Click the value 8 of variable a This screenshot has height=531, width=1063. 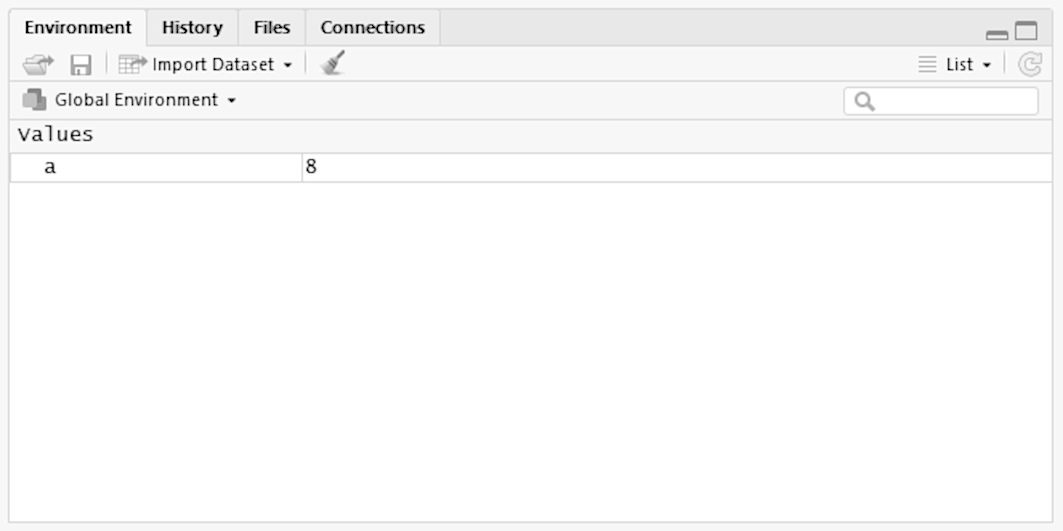pyautogui.click(x=311, y=168)
